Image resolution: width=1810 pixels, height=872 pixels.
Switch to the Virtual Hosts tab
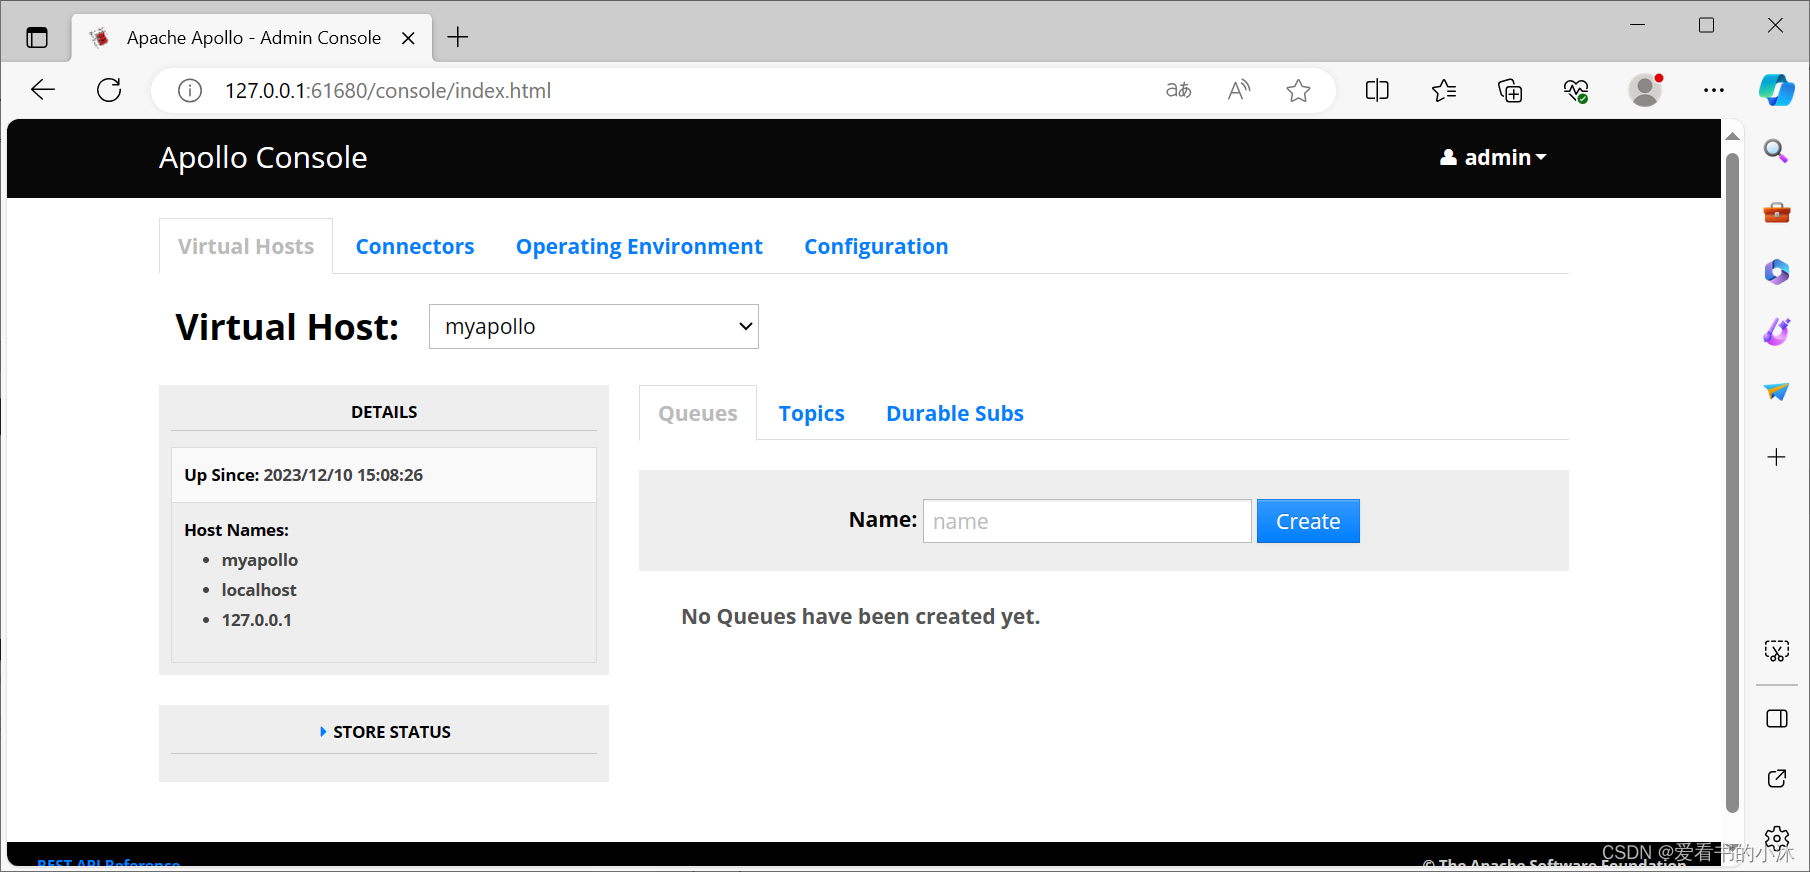click(x=246, y=246)
